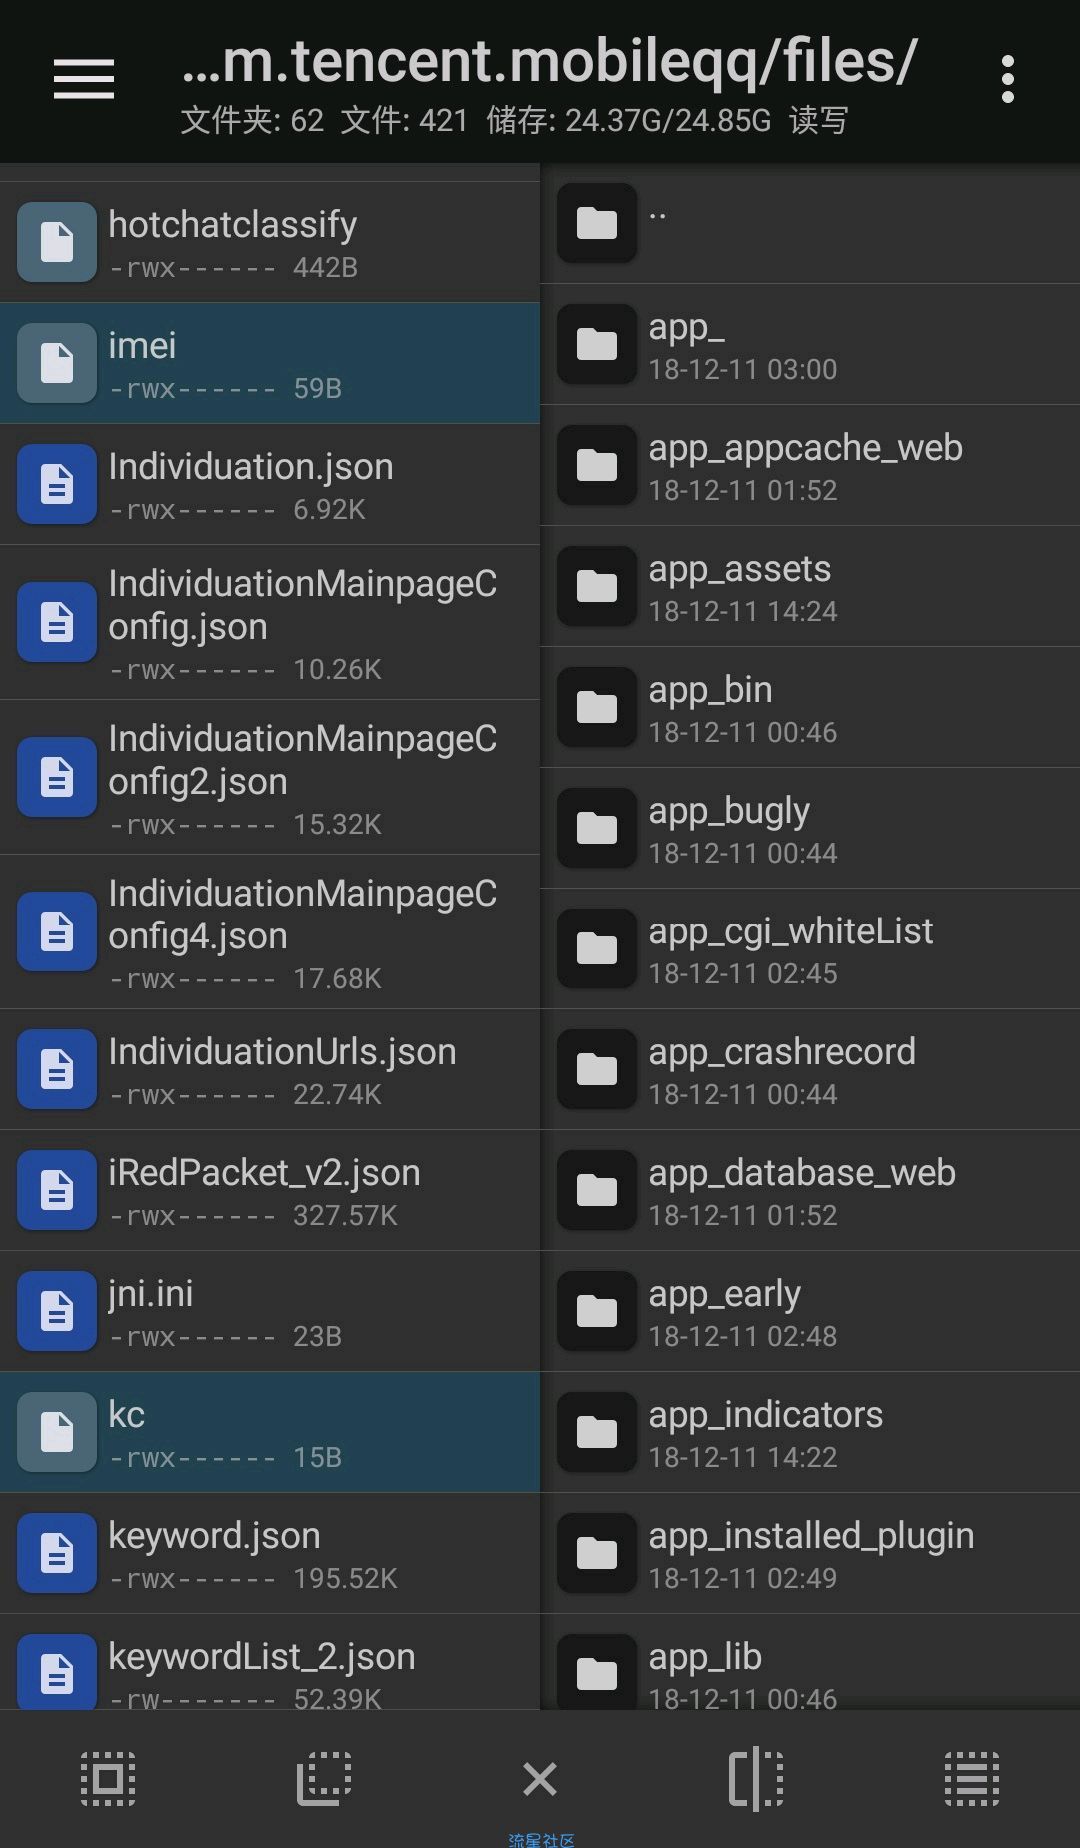Image resolution: width=1080 pixels, height=1848 pixels.
Task: Open the app_bugly folder name
Action: [729, 812]
